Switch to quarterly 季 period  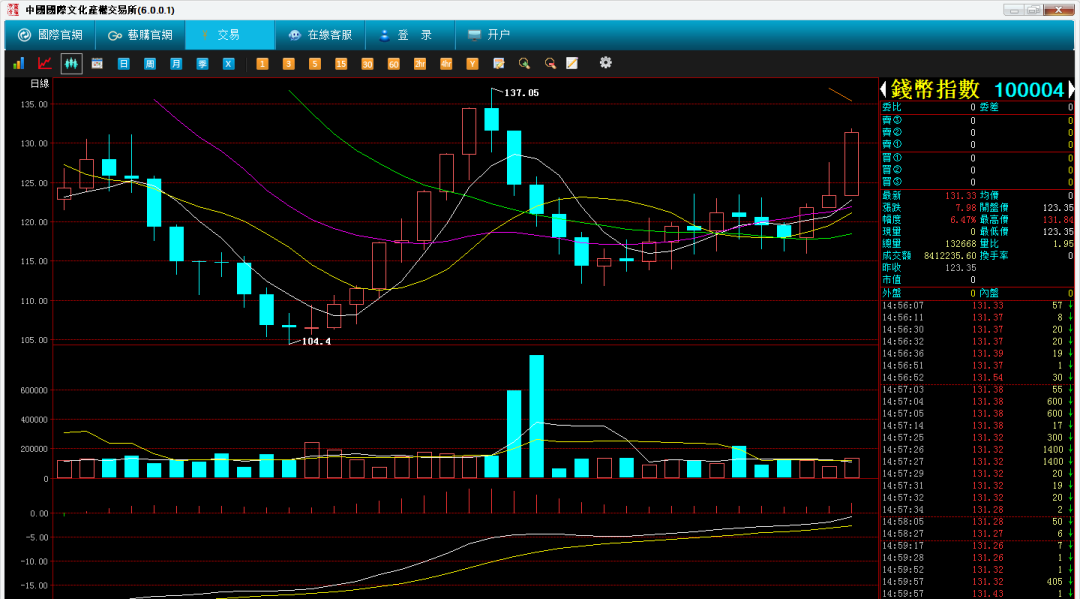click(202, 63)
